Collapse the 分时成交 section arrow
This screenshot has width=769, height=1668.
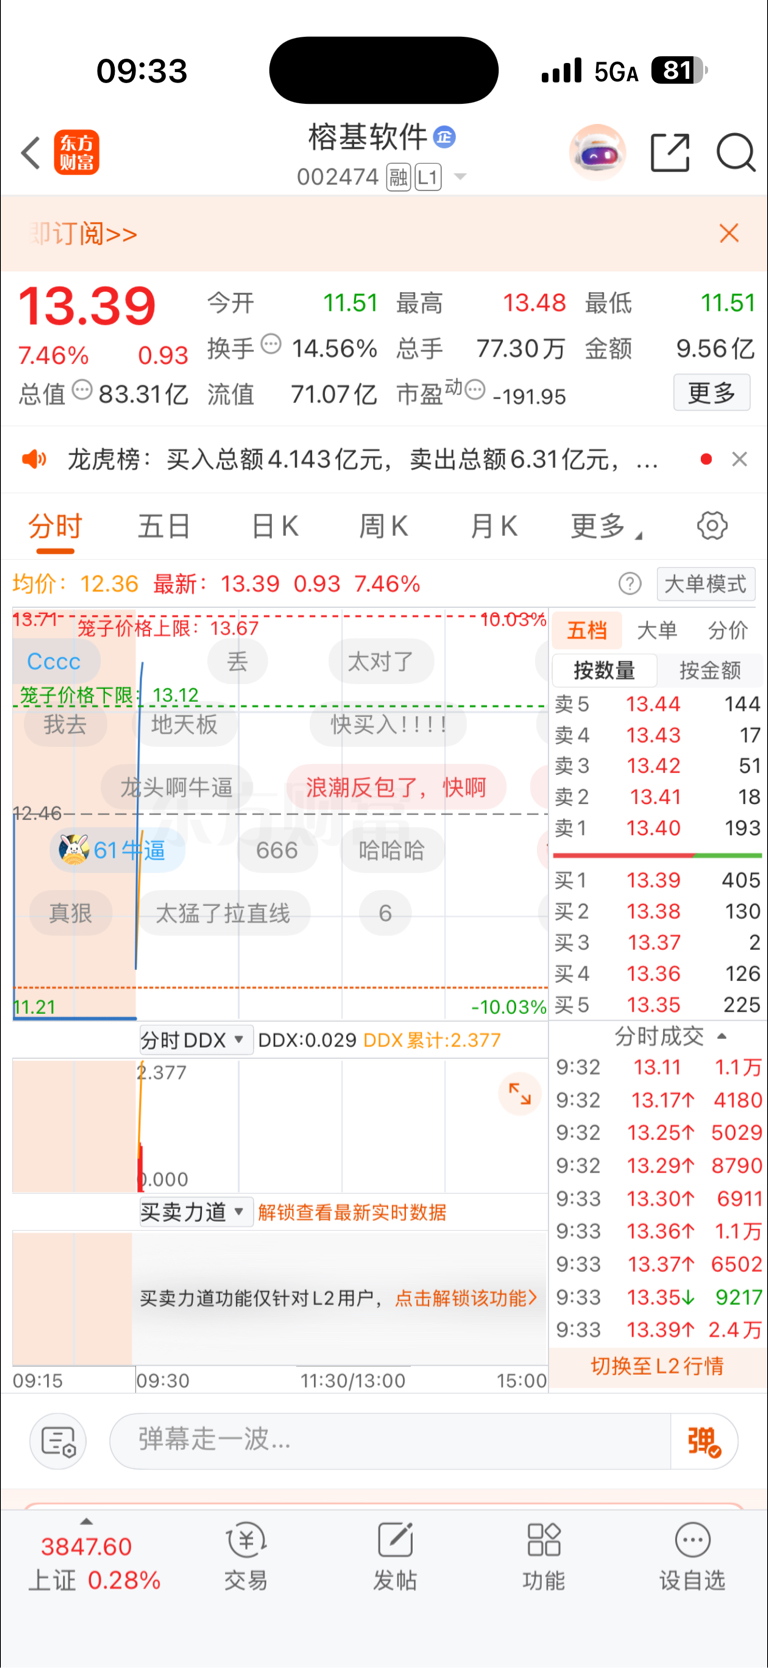(722, 1036)
